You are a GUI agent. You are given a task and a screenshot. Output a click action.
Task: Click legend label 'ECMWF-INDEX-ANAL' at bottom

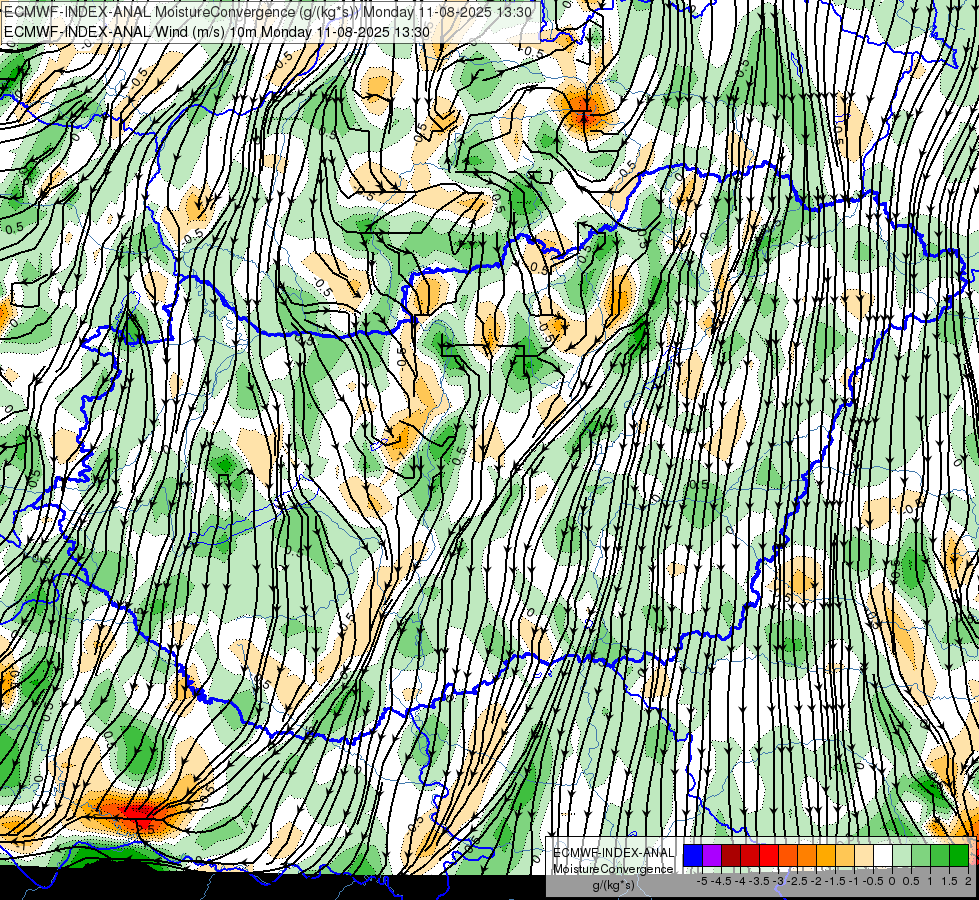pyautogui.click(x=613, y=853)
